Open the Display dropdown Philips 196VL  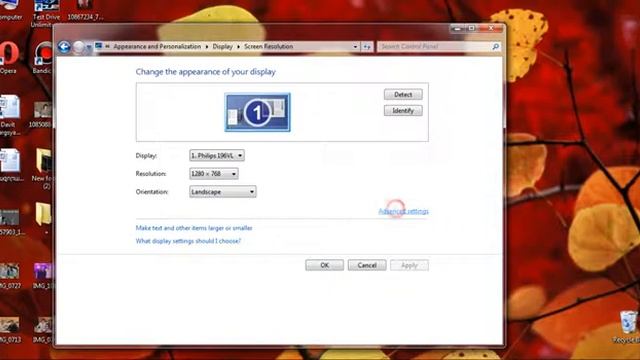point(217,156)
